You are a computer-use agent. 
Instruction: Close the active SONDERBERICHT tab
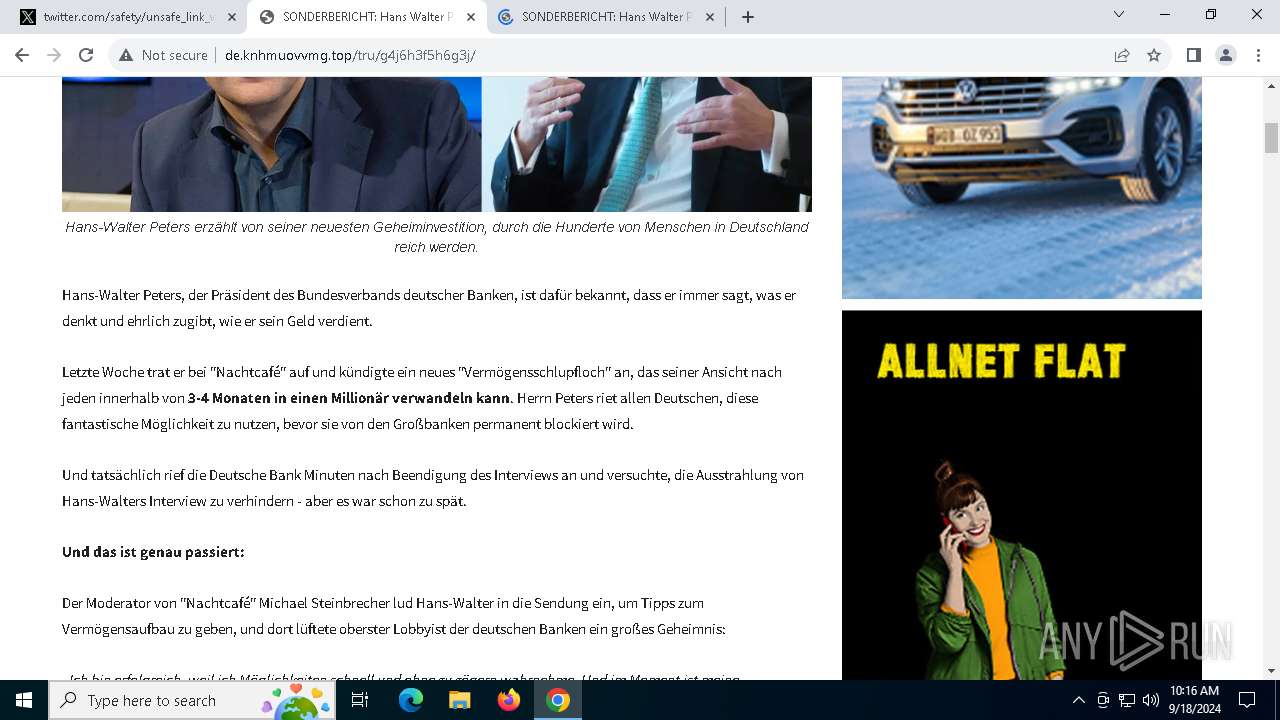tap(471, 17)
